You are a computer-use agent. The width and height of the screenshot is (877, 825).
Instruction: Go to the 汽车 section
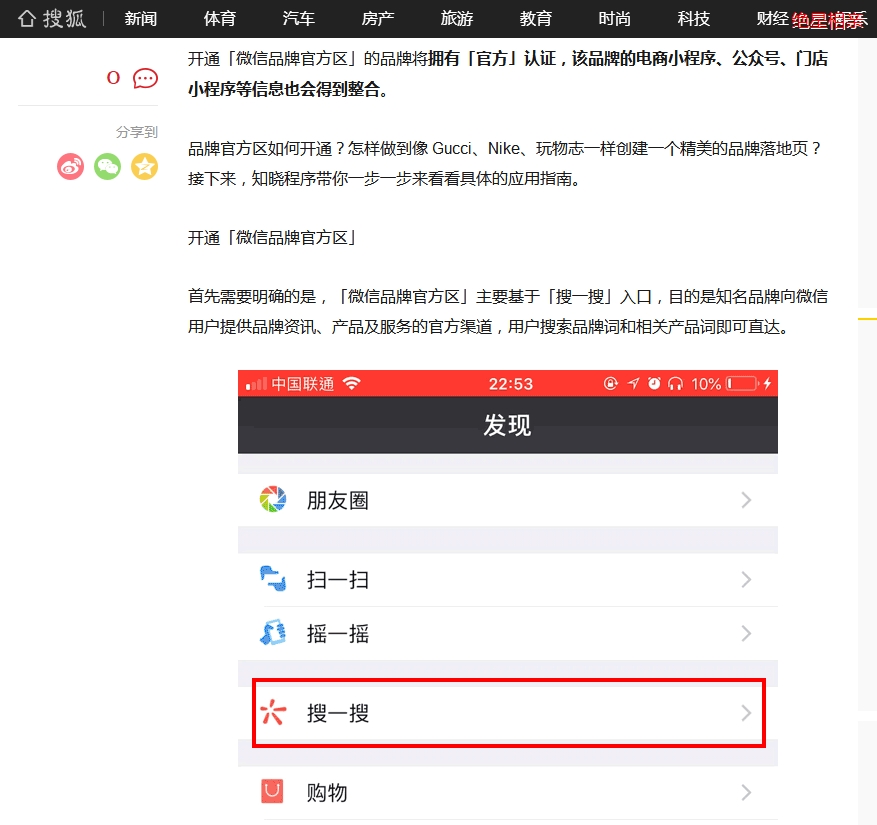pyautogui.click(x=299, y=19)
